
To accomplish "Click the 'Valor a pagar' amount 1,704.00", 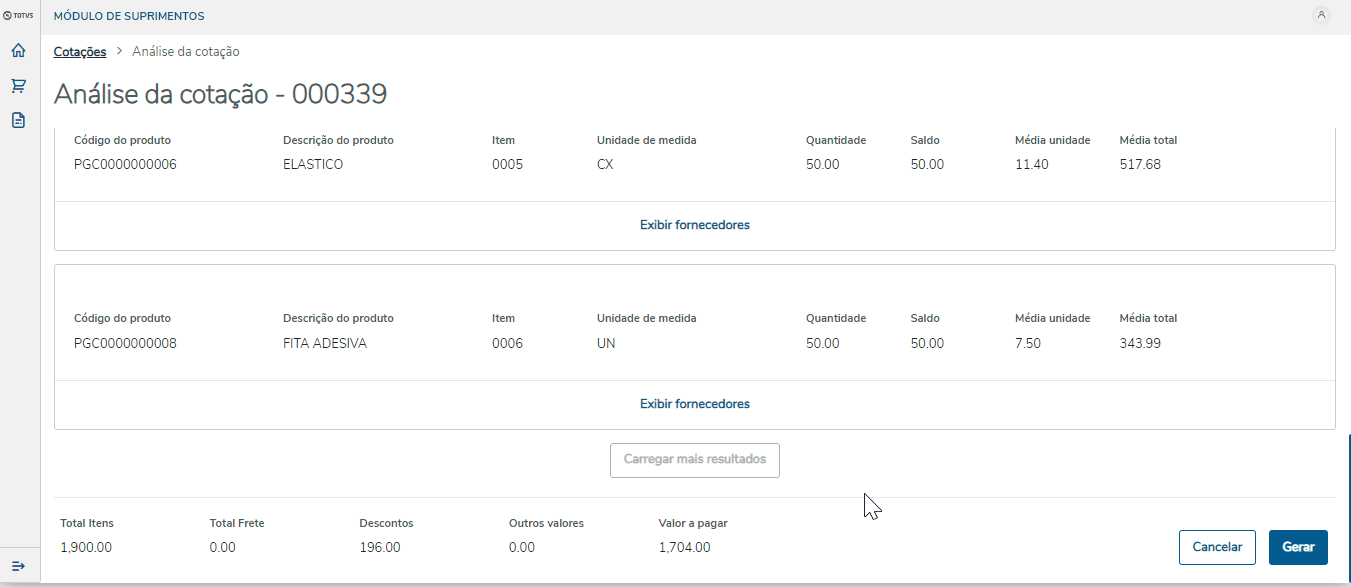I will click(684, 547).
